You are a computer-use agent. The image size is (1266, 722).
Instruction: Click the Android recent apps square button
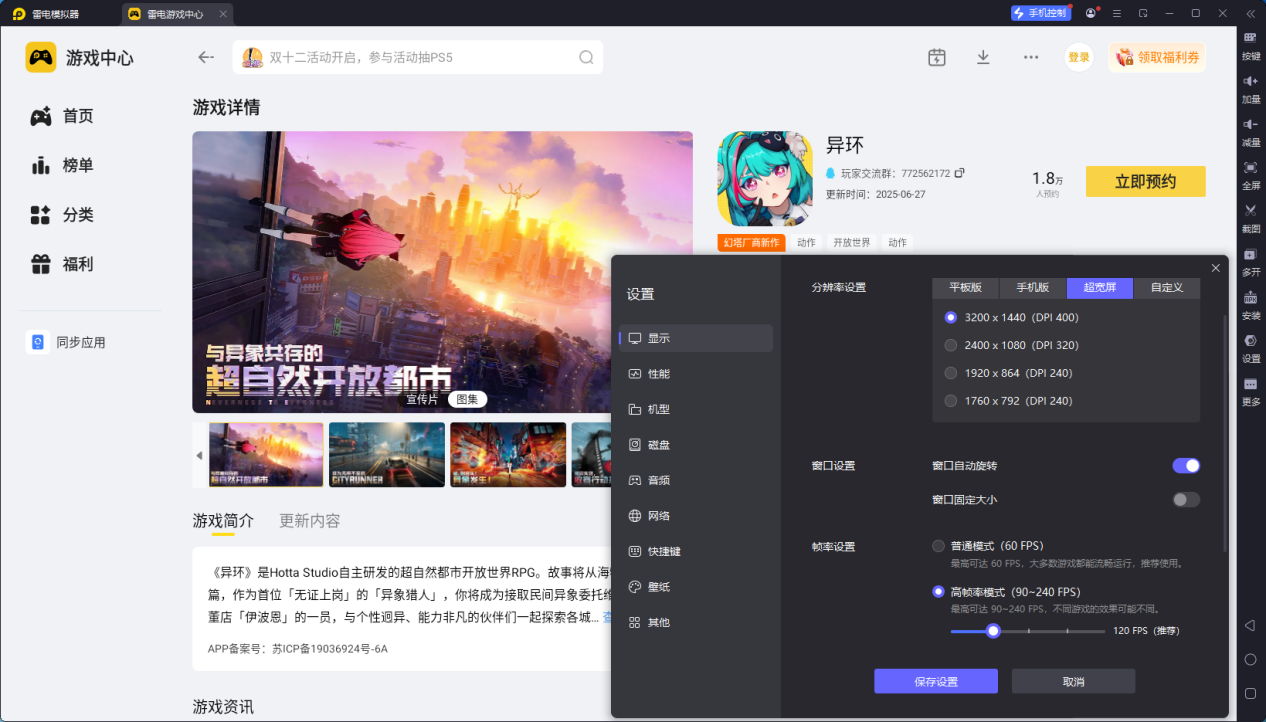click(1250, 693)
